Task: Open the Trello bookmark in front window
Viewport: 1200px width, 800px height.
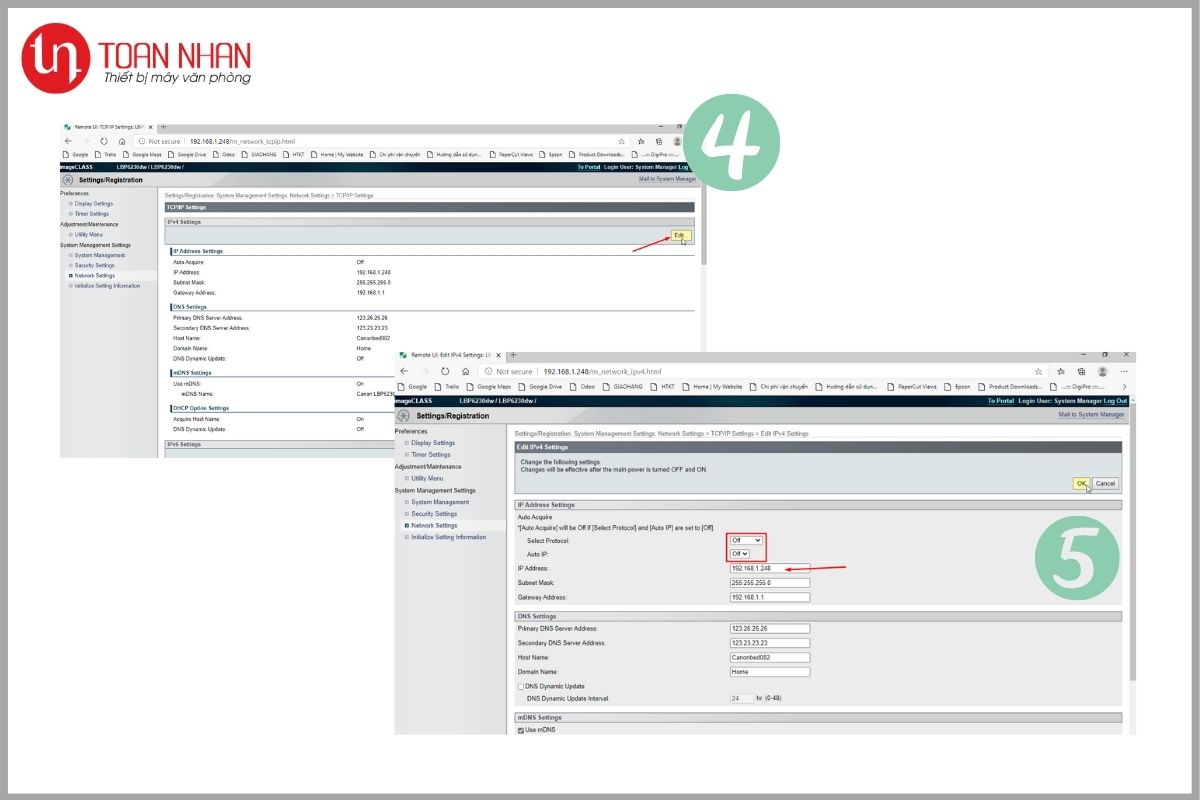Action: [x=445, y=386]
